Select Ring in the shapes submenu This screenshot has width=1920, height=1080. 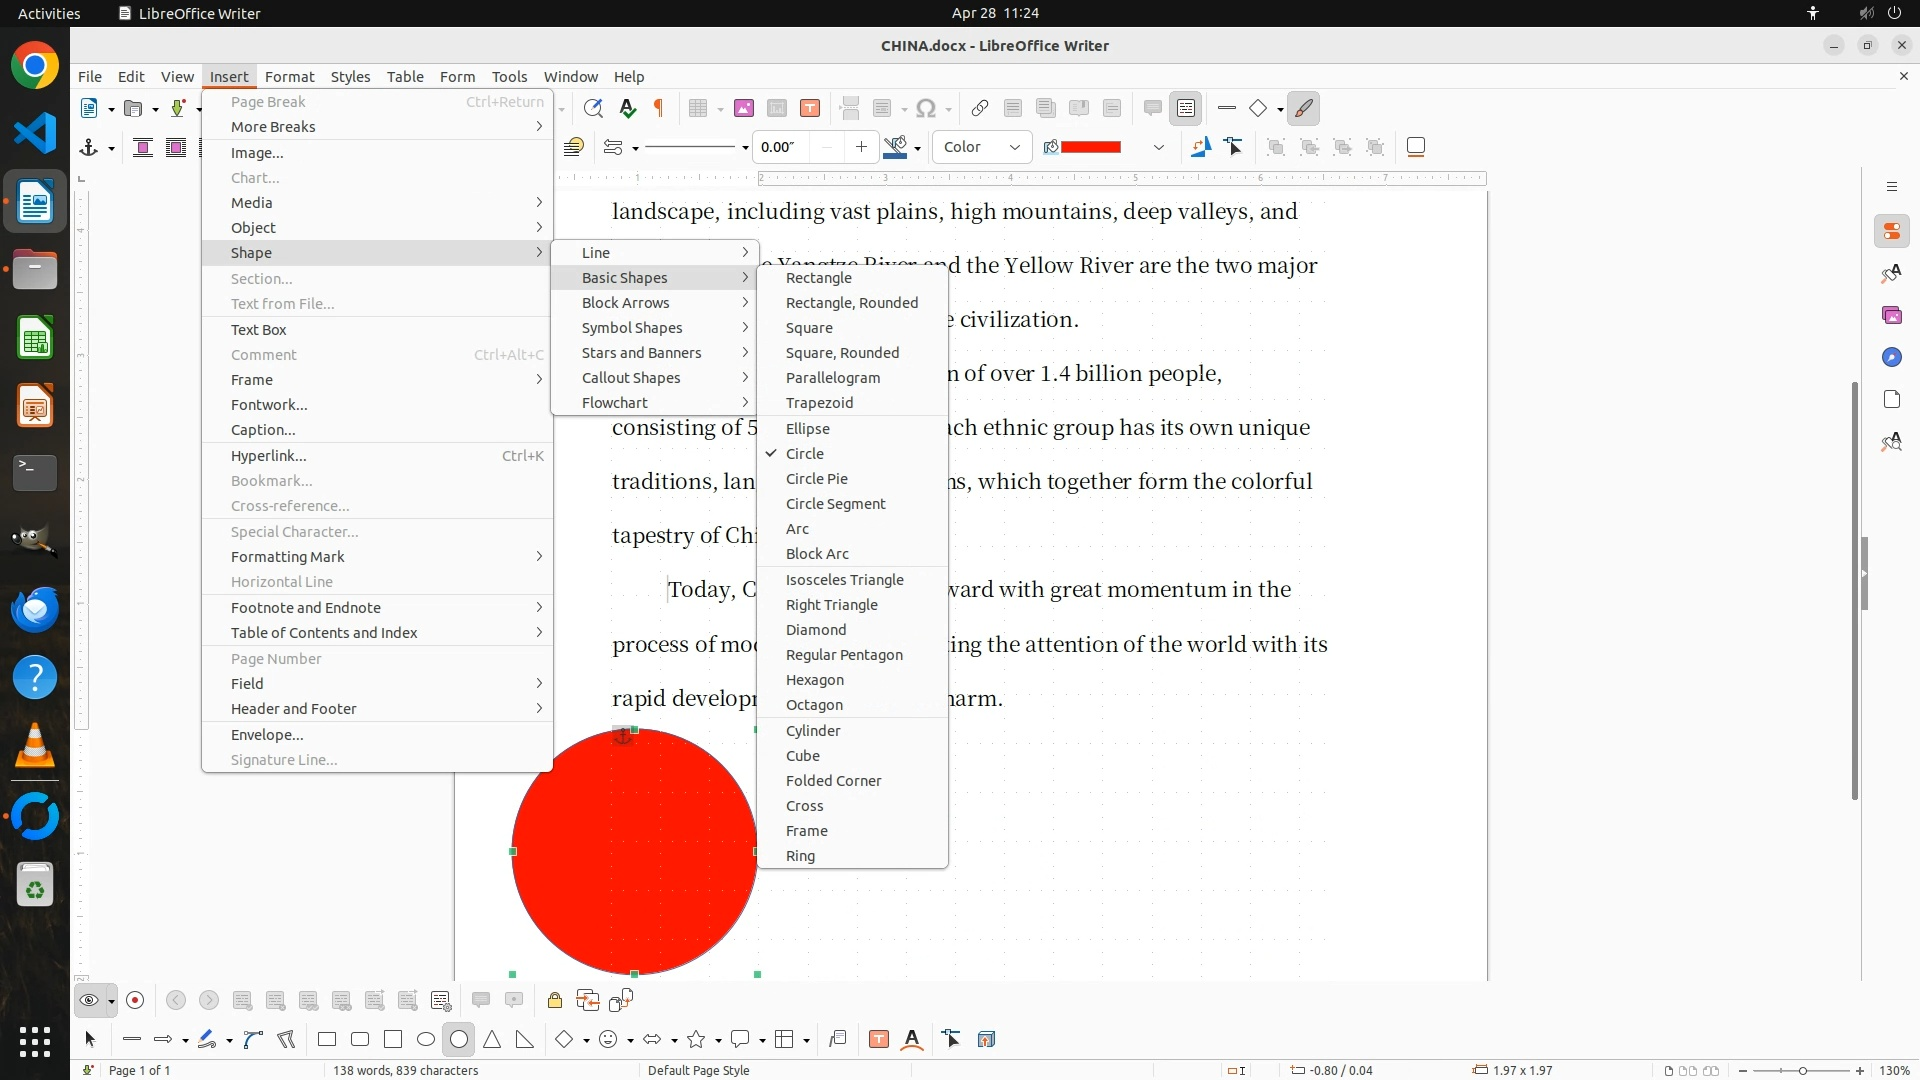pos(800,856)
